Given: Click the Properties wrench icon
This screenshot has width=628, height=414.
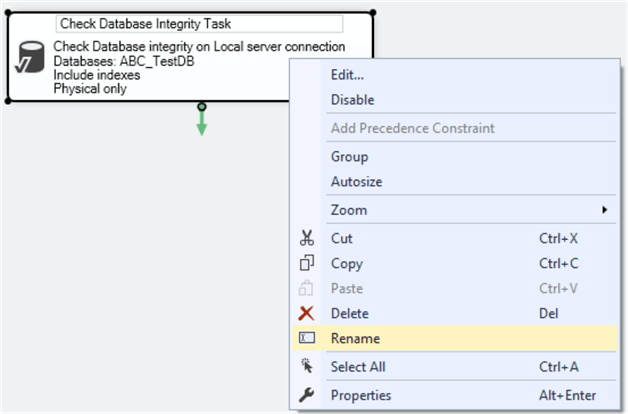Looking at the screenshot, I should [307, 395].
